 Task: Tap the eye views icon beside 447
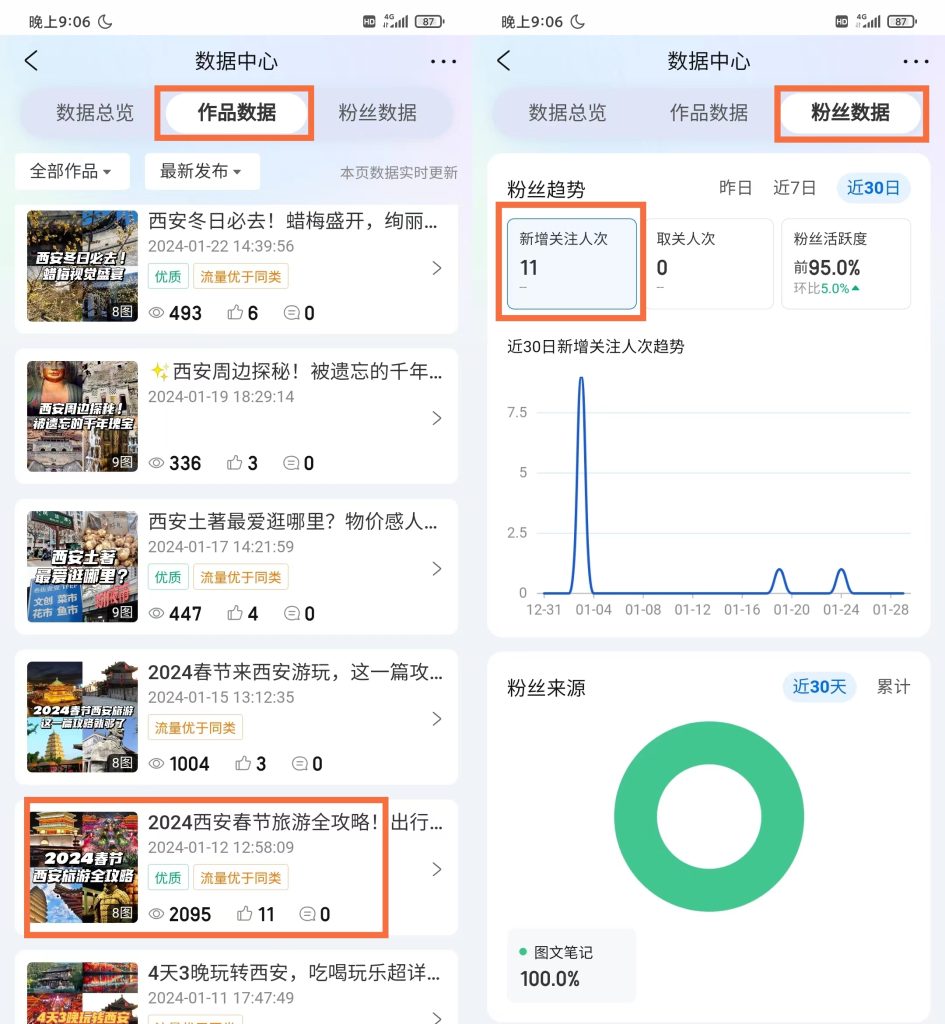(x=156, y=613)
